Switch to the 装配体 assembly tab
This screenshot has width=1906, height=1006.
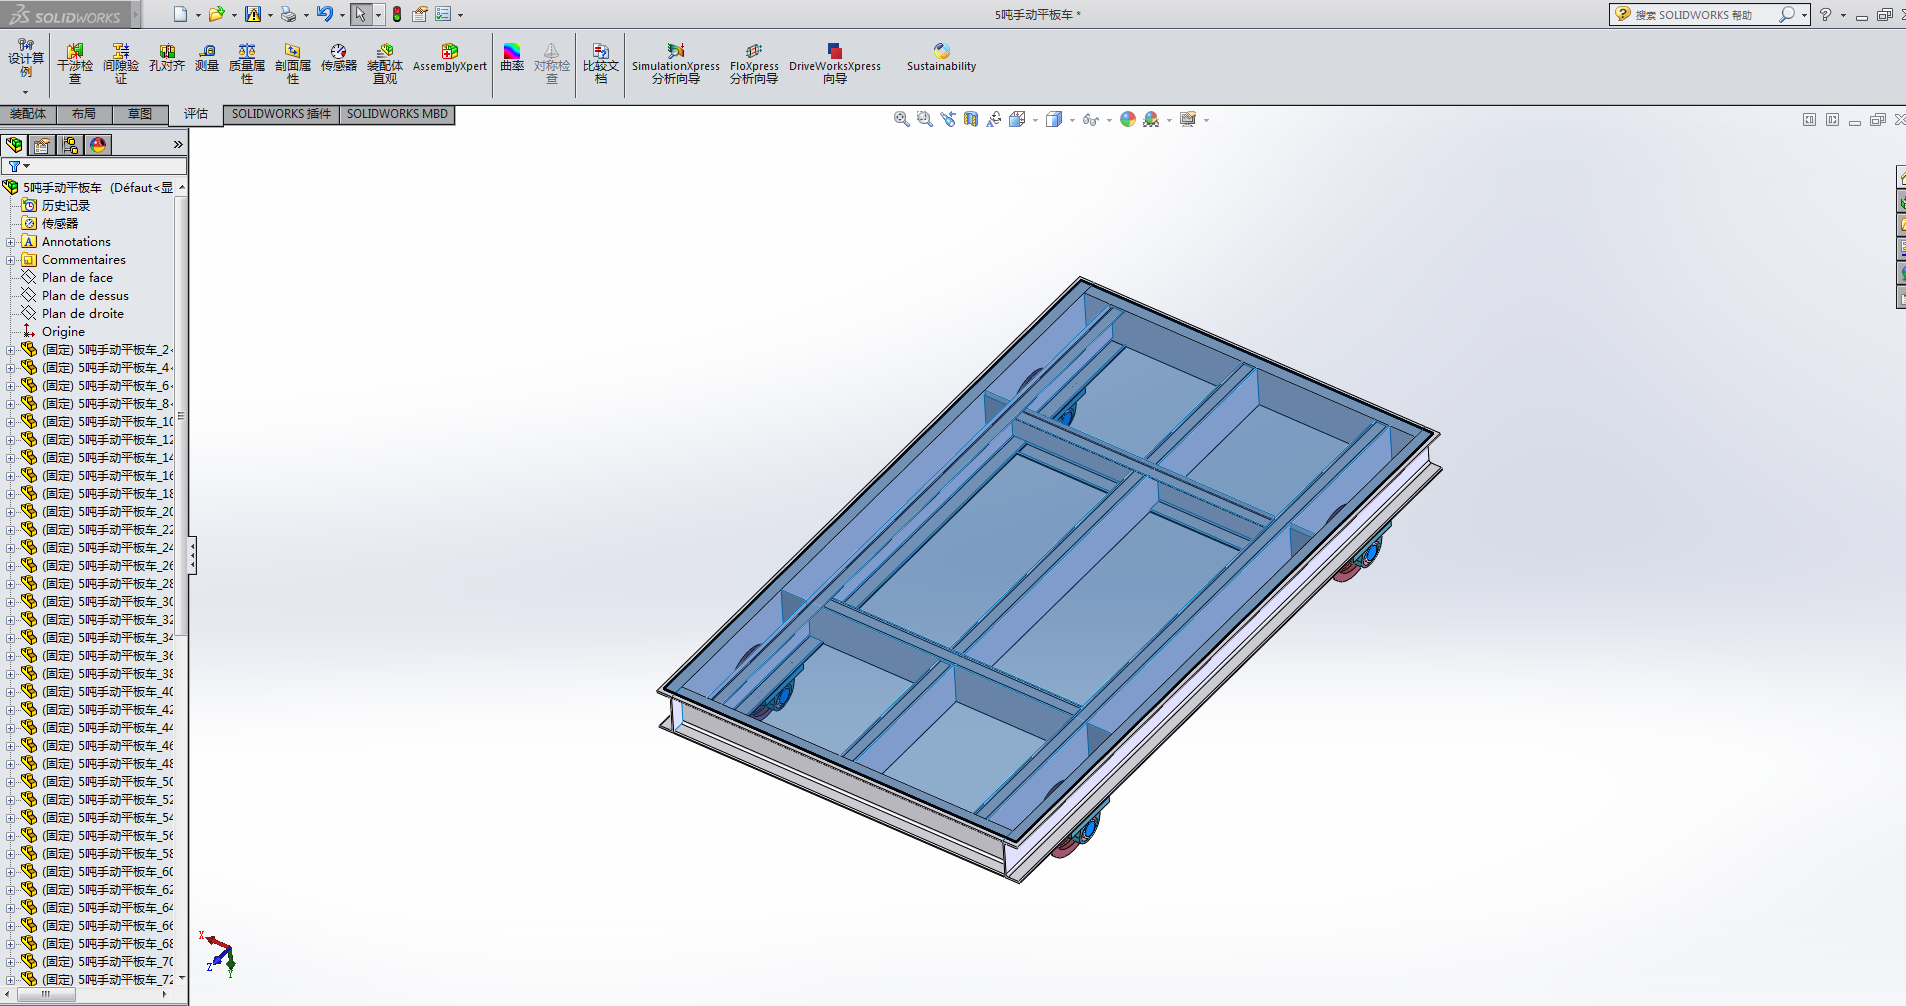[x=28, y=114]
